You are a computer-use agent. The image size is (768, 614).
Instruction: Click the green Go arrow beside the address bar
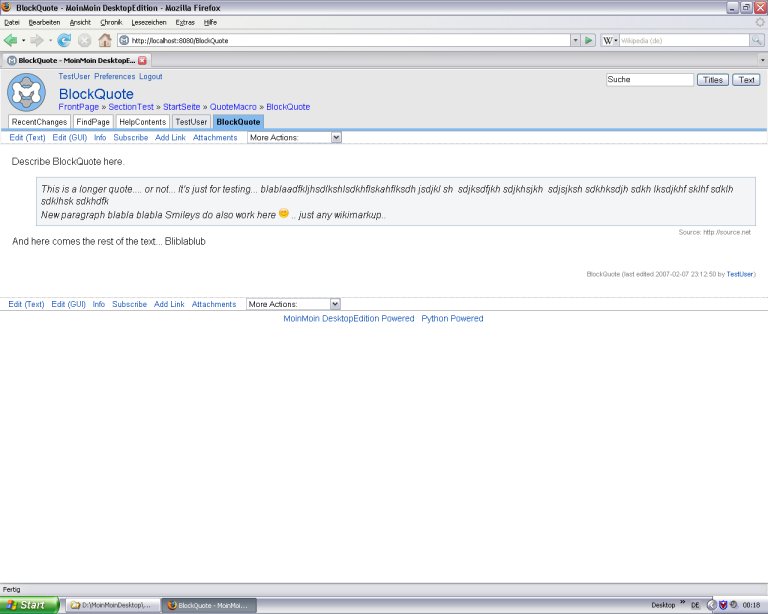pos(589,40)
